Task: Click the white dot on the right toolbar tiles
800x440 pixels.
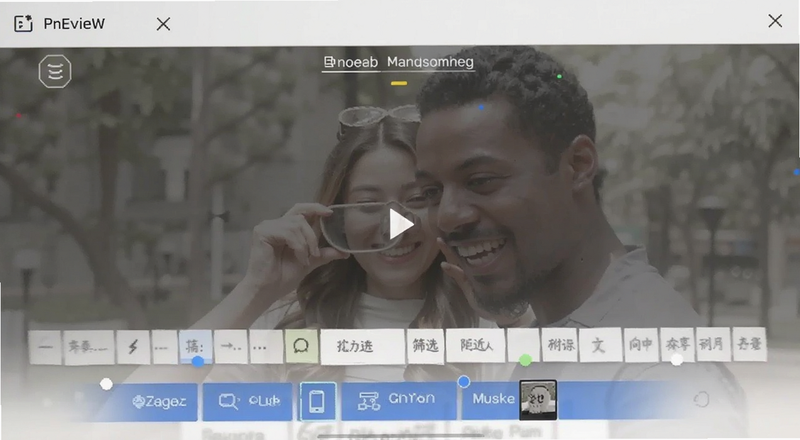Action: pyautogui.click(x=677, y=359)
